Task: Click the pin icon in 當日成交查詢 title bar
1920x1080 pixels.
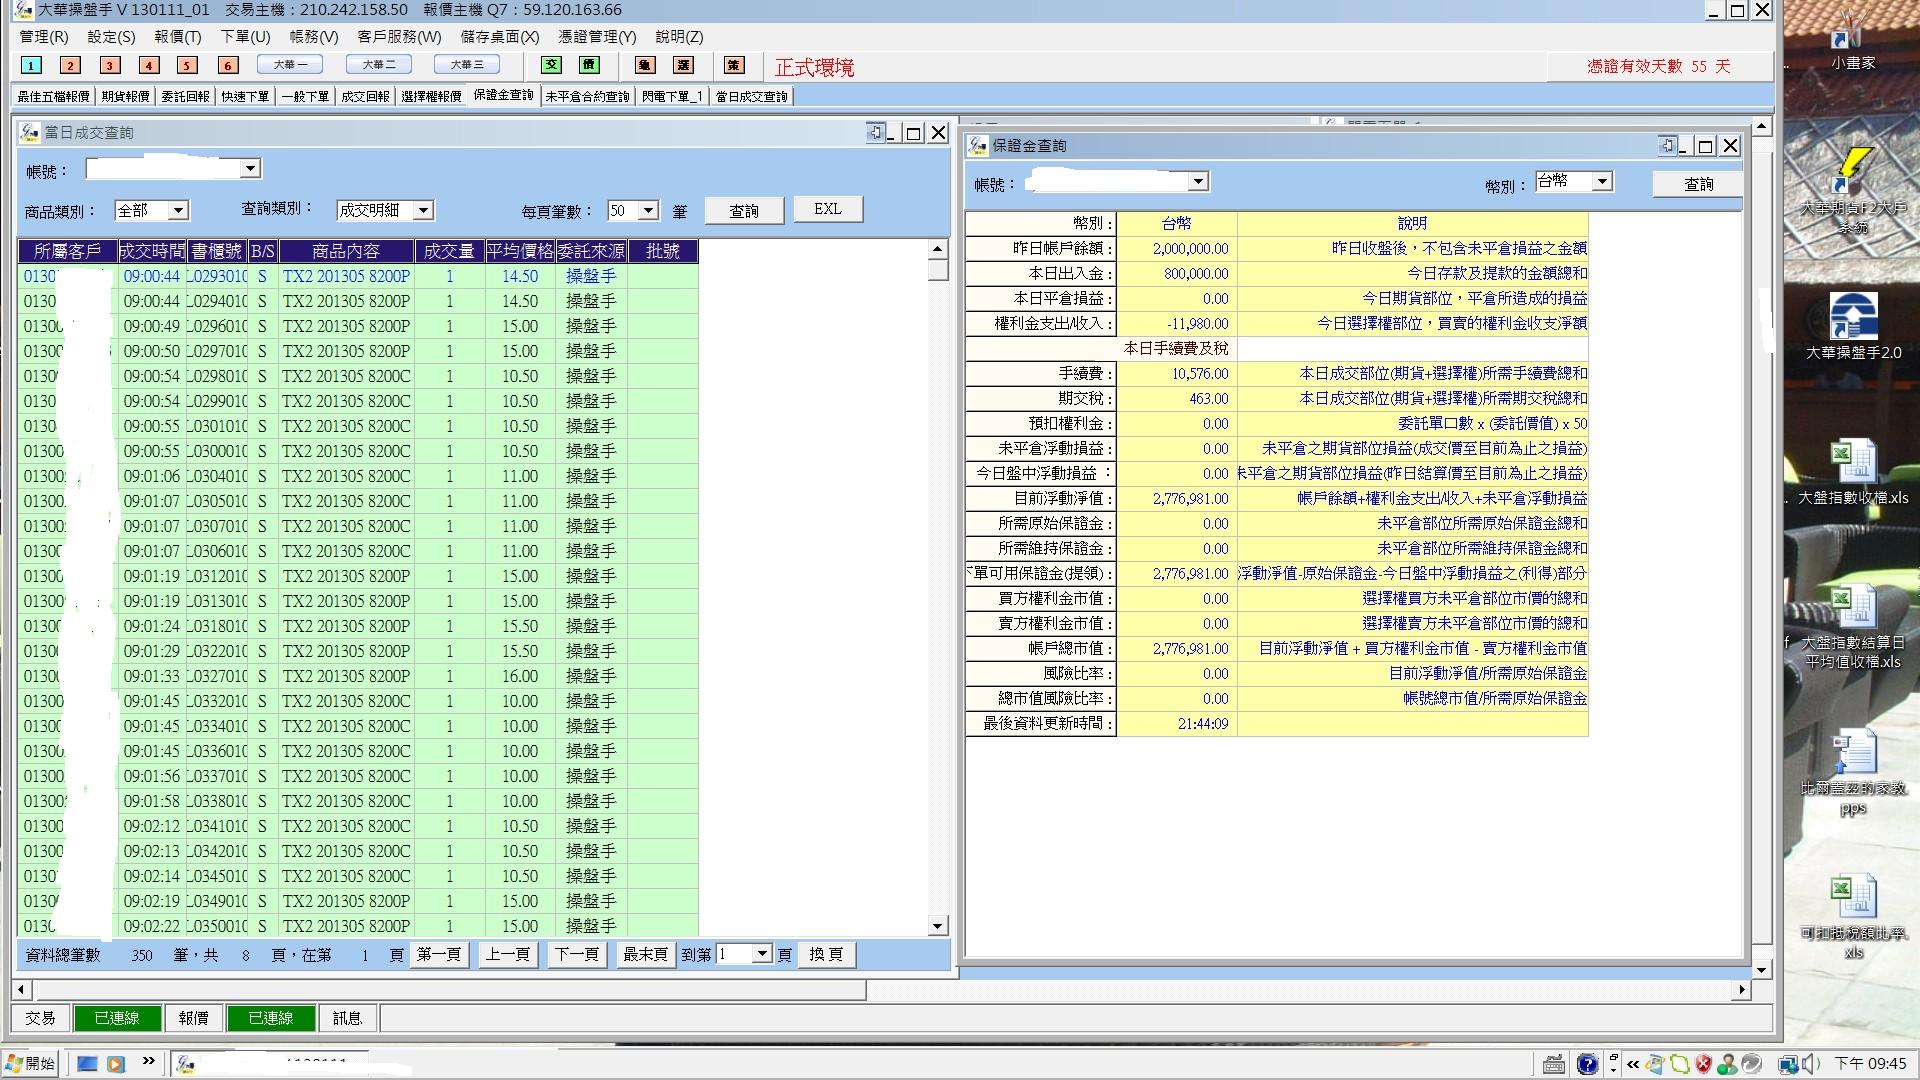Action: [x=875, y=132]
